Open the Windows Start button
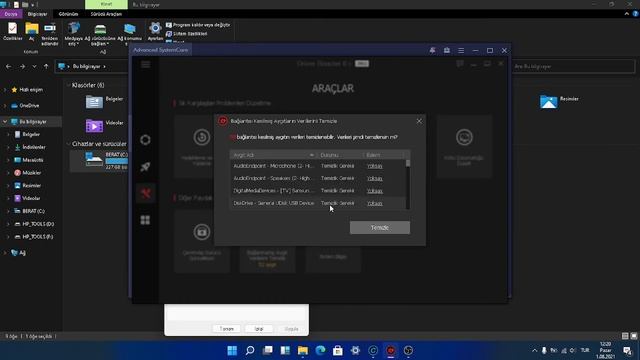This screenshot has height=360, width=640. coord(232,351)
